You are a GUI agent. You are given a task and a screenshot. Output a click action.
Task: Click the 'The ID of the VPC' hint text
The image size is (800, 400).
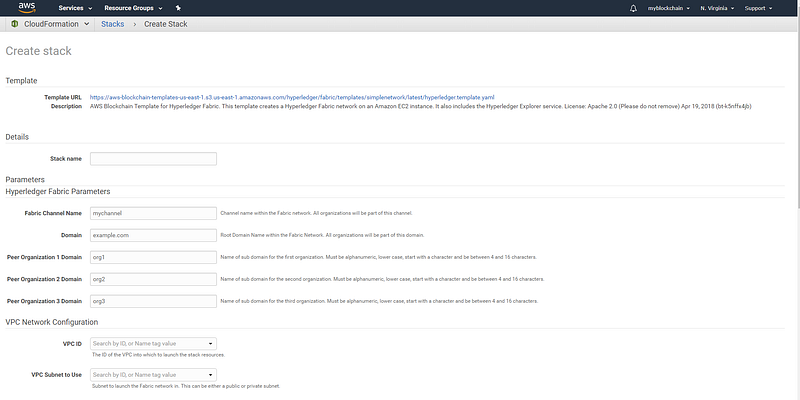pyautogui.click(x=159, y=355)
